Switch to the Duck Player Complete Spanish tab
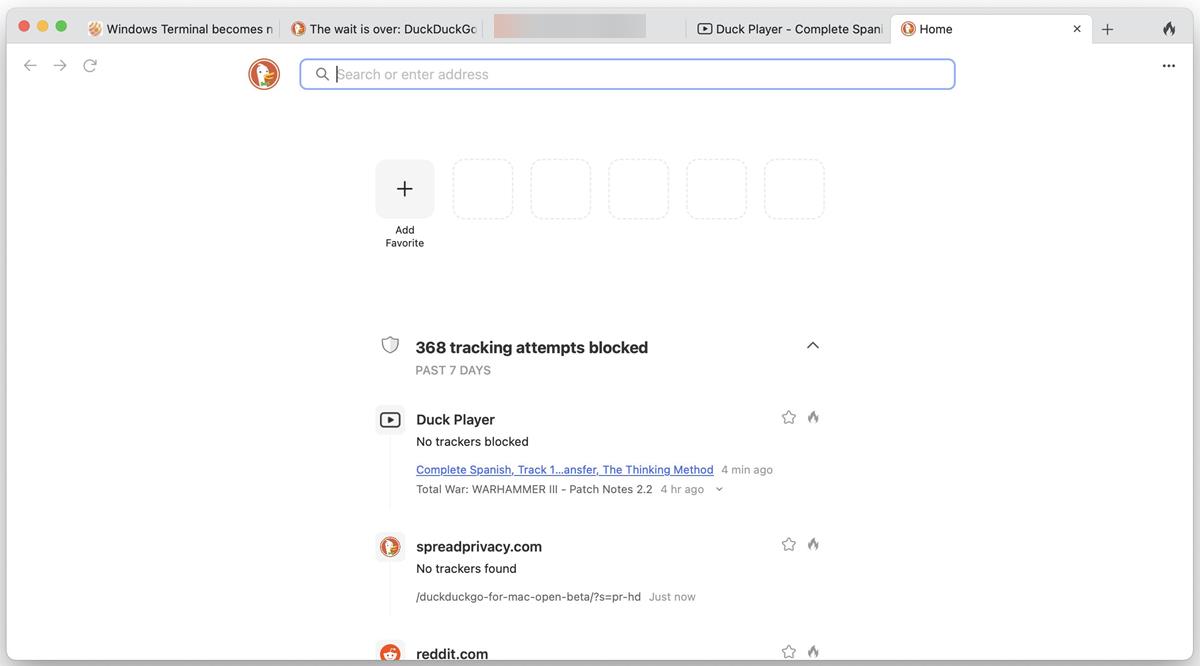Screen dimensions: 1200x666 (x=790, y=28)
